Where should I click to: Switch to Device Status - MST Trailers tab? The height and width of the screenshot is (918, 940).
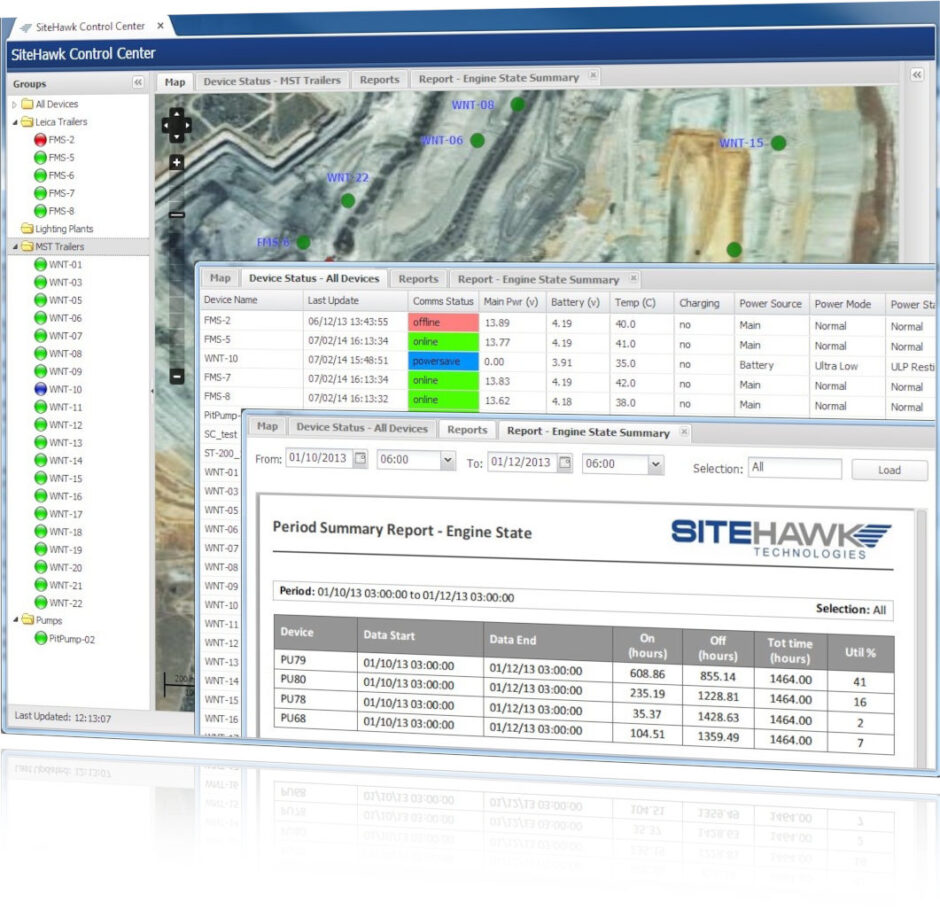point(272,80)
